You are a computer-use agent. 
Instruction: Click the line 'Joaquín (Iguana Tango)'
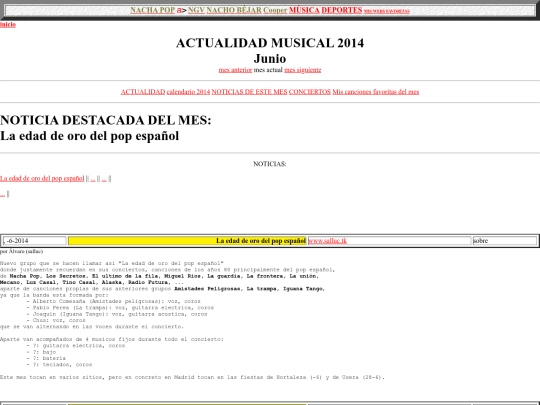click(x=117, y=314)
